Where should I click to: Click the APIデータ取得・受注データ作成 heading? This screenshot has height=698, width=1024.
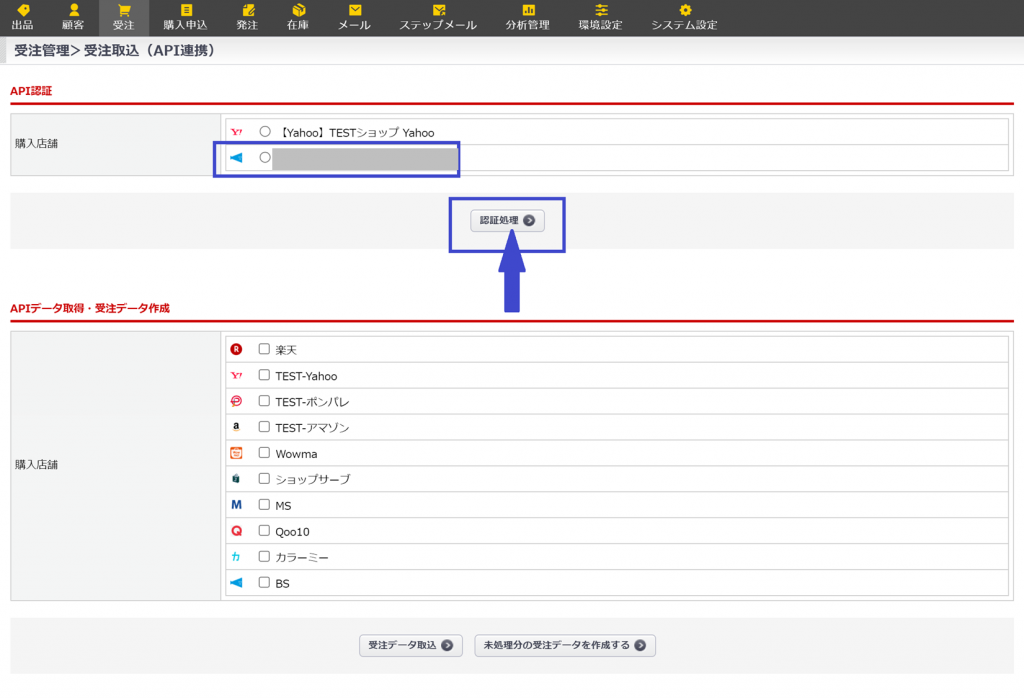pos(89,308)
